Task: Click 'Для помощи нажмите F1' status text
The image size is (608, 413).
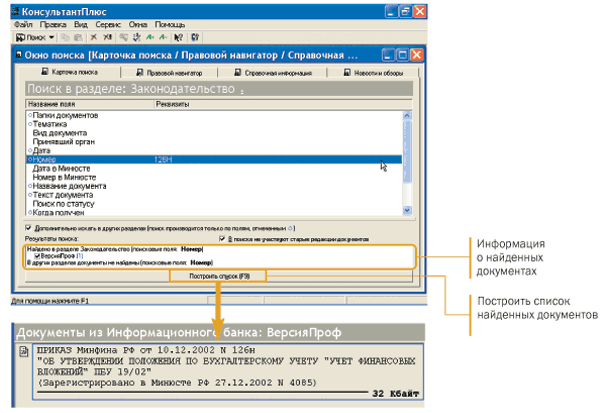Action: tap(50, 301)
